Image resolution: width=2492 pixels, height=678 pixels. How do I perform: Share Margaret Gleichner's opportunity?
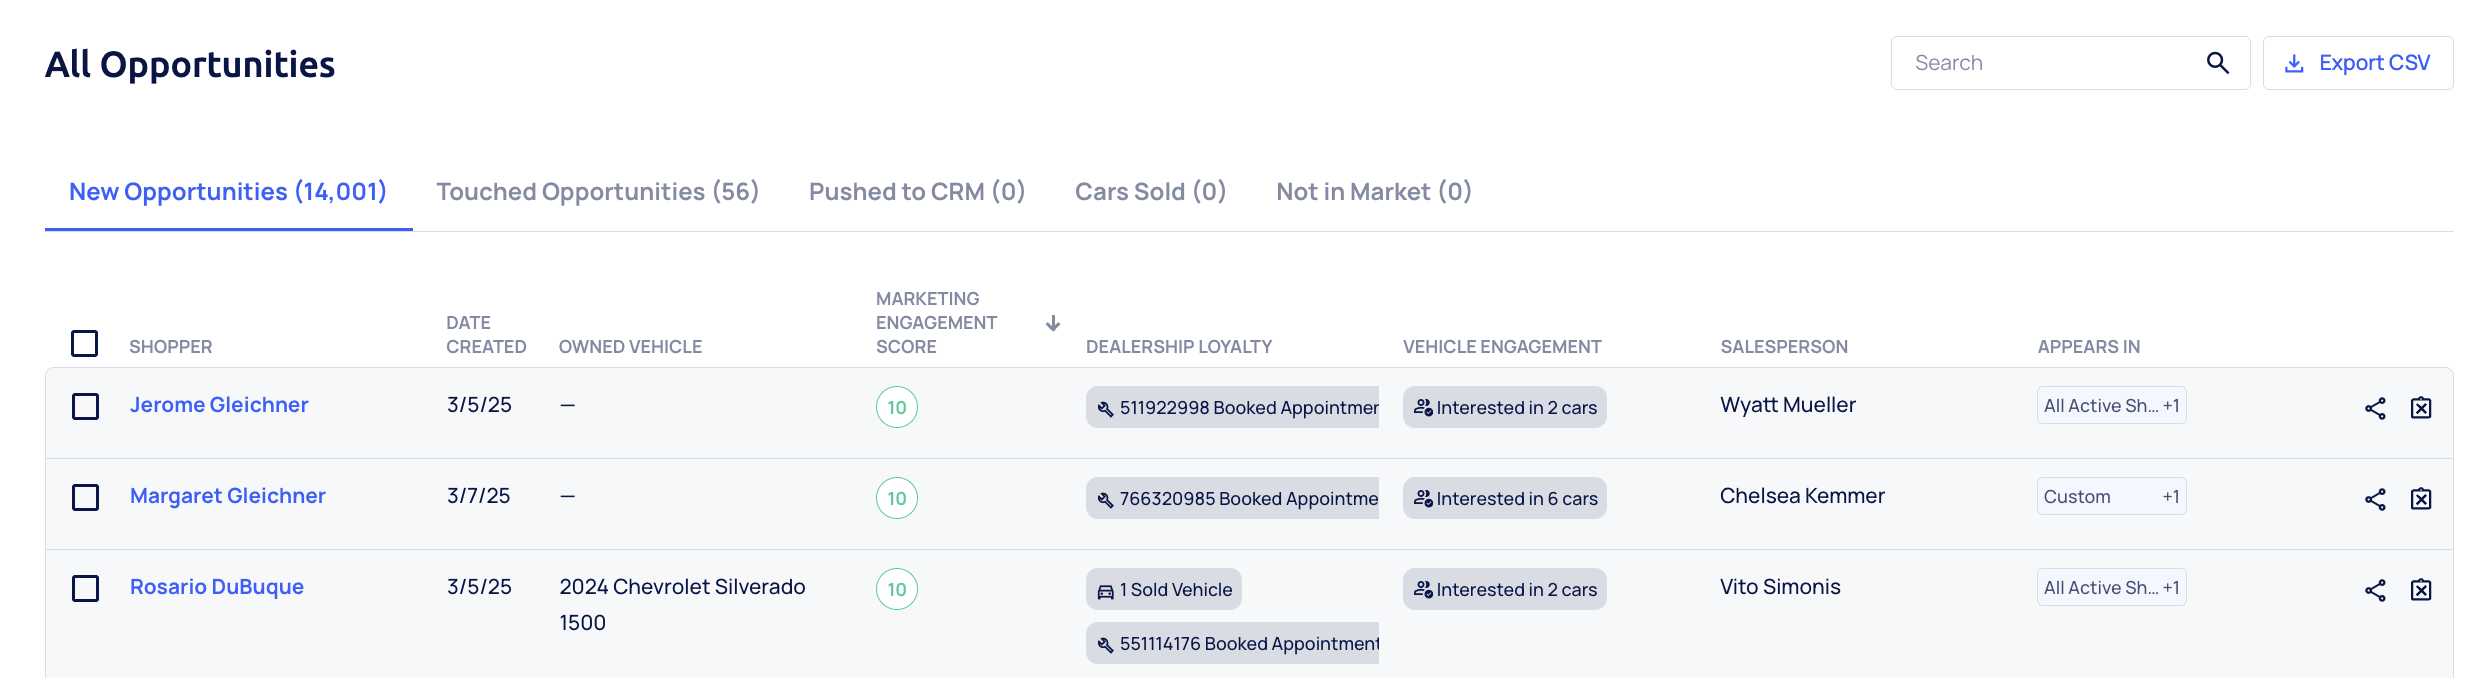[x=2375, y=499]
